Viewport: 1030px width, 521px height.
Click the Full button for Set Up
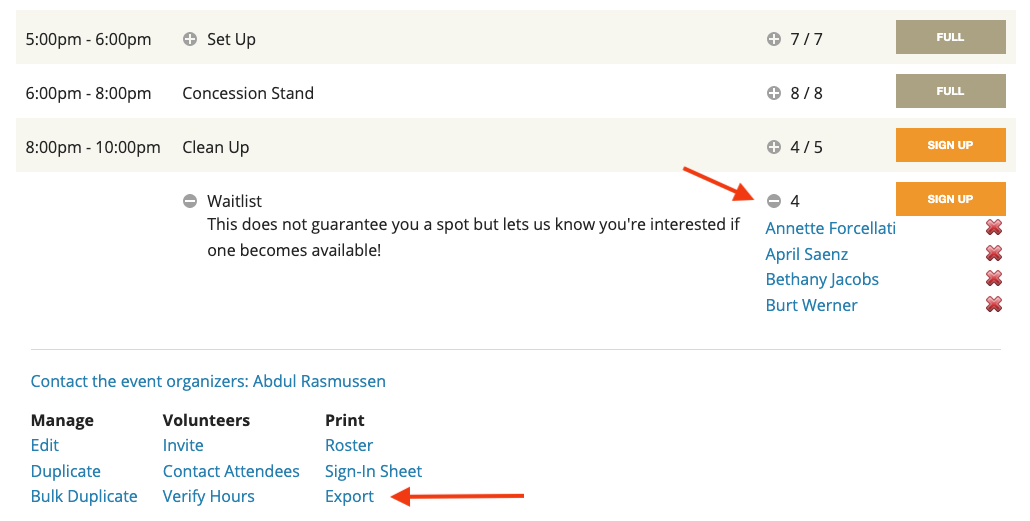click(x=949, y=37)
